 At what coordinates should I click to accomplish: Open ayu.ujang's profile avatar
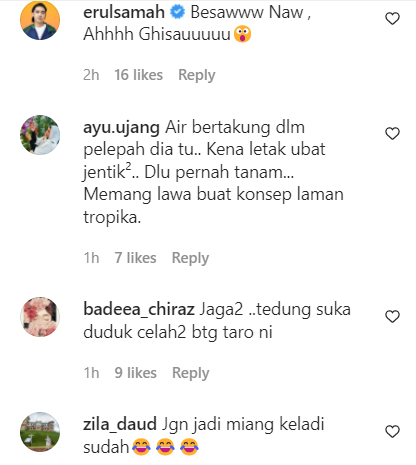click(40, 135)
